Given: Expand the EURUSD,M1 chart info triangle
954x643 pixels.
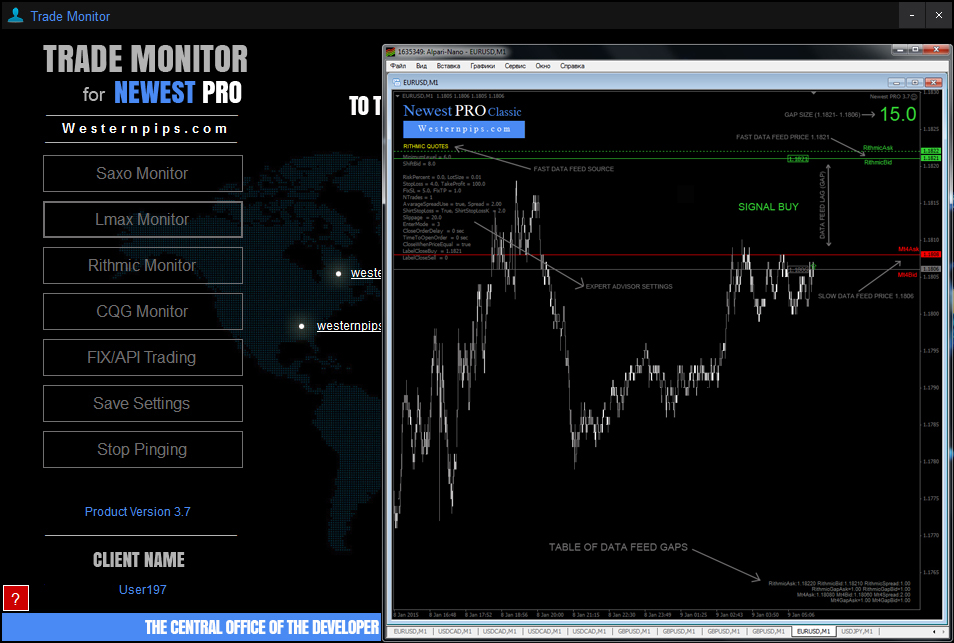Looking at the screenshot, I should point(398,96).
